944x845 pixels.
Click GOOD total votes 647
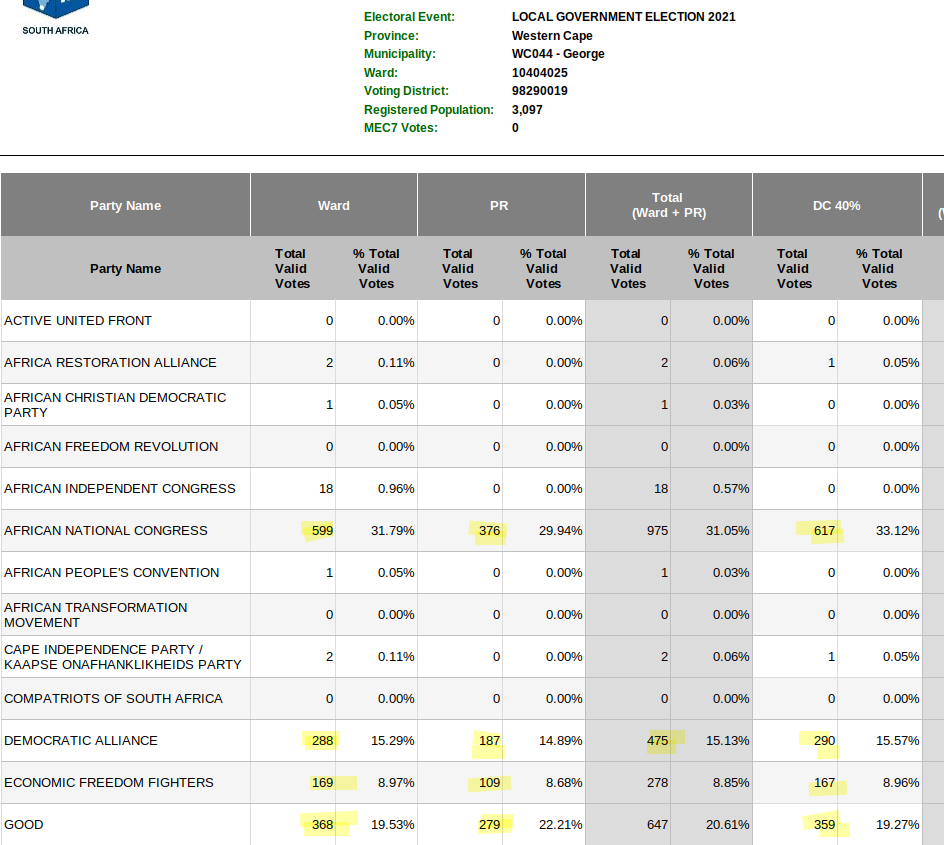(657, 825)
